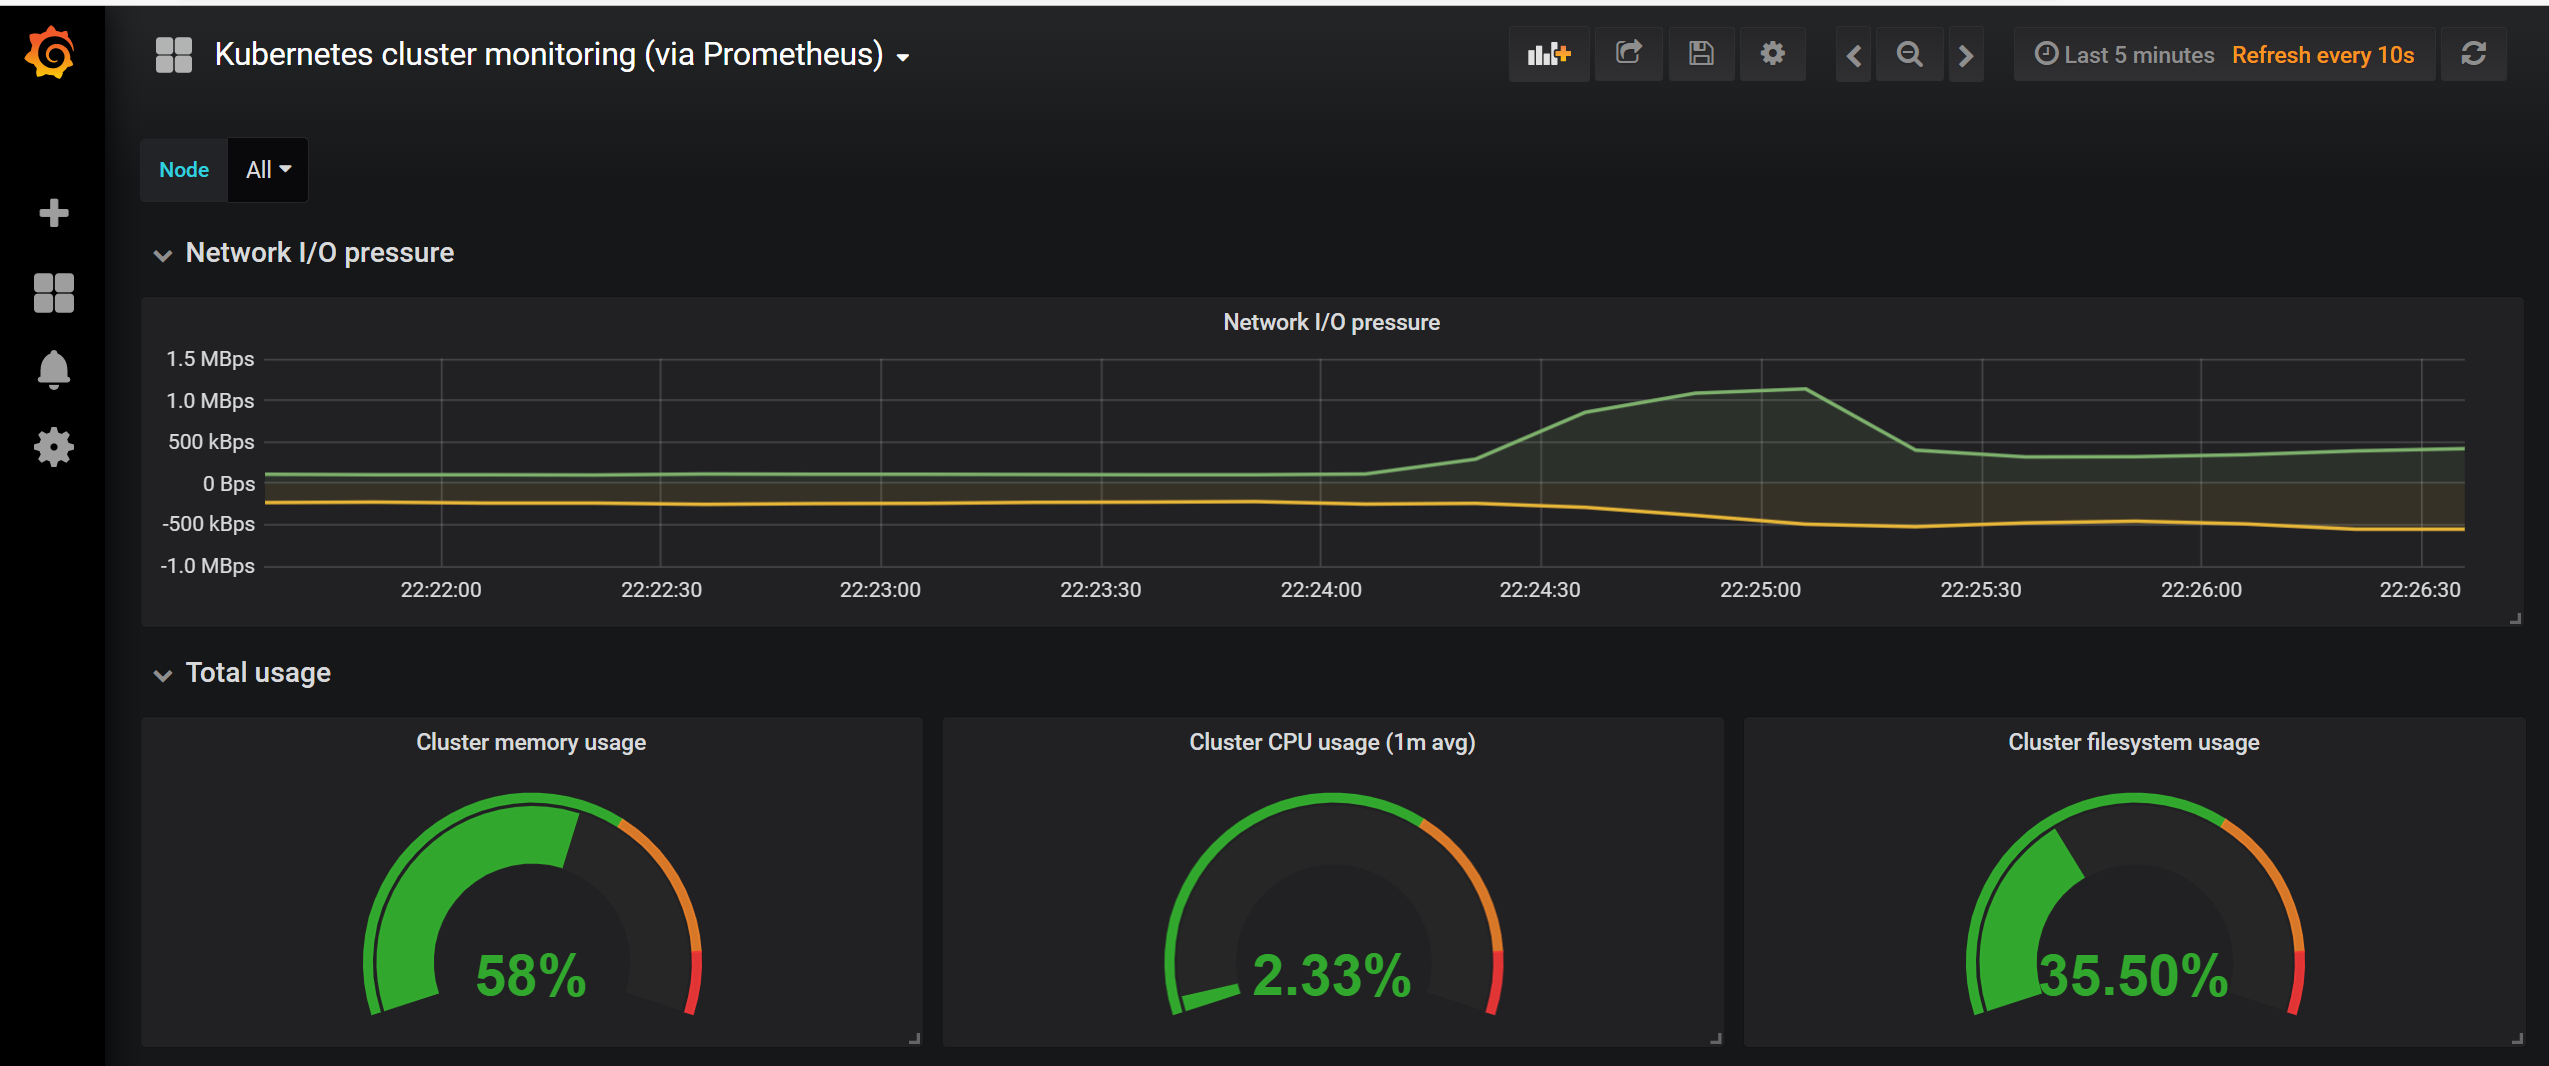Open the Alerting bell icon
Image resolution: width=2549 pixels, height=1066 pixels.
point(53,370)
